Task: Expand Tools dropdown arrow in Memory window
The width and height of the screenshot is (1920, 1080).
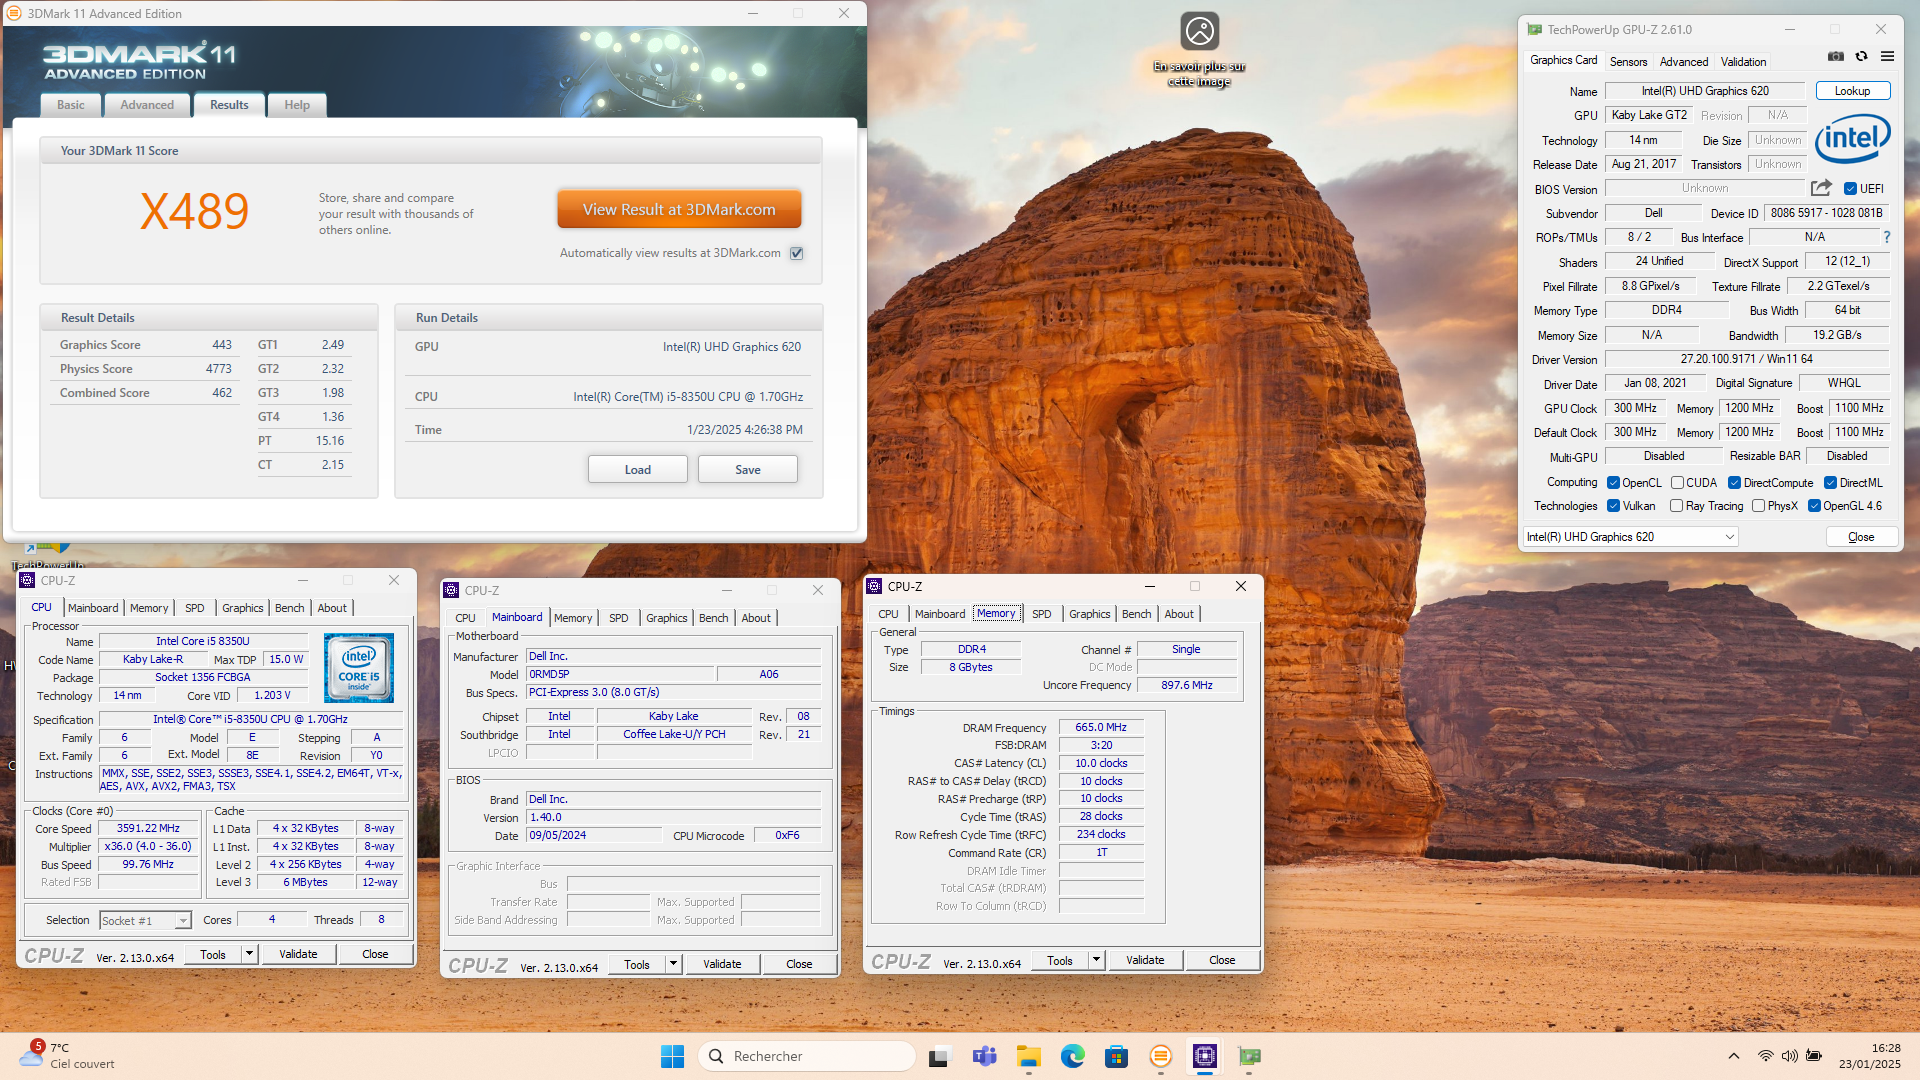Action: (x=1096, y=960)
